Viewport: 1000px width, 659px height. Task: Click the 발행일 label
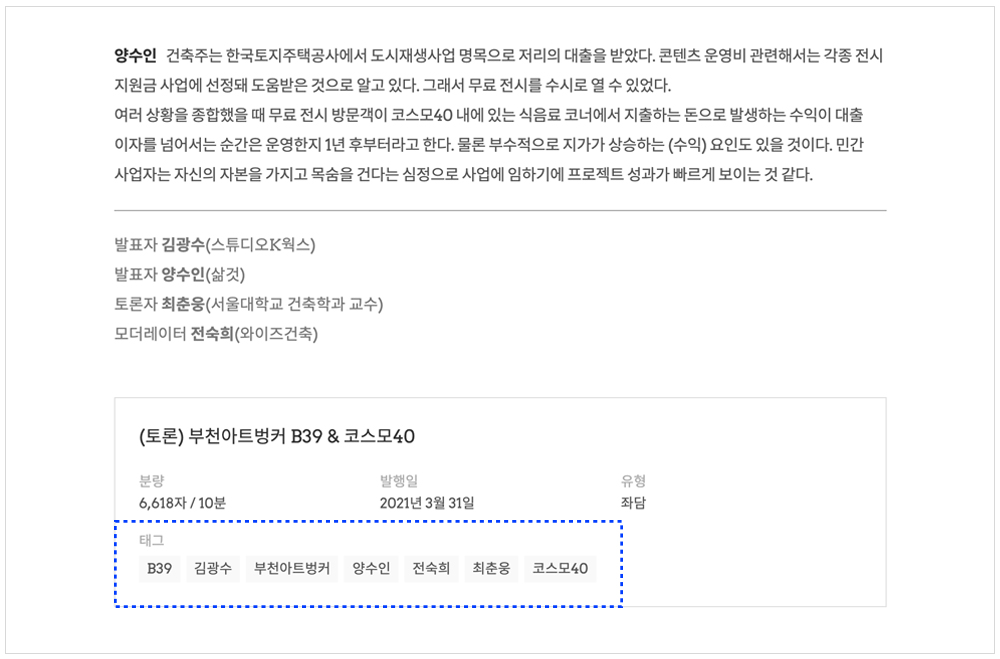398,481
